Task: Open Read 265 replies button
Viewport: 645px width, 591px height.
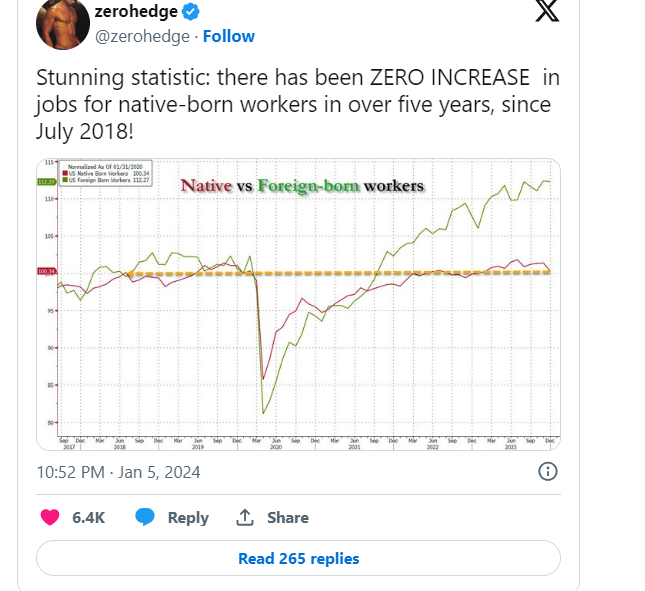Action: tap(298, 558)
